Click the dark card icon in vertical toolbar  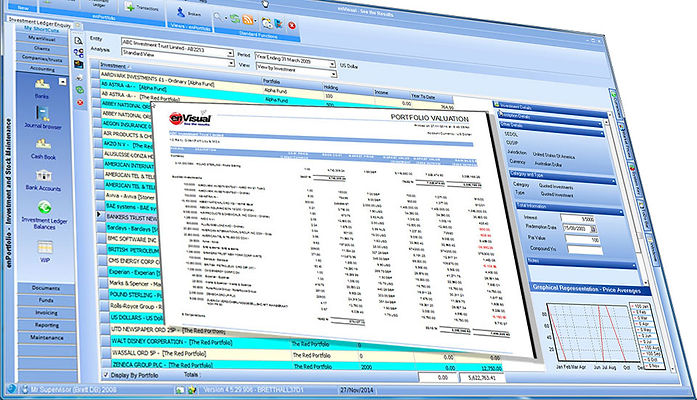point(79,65)
